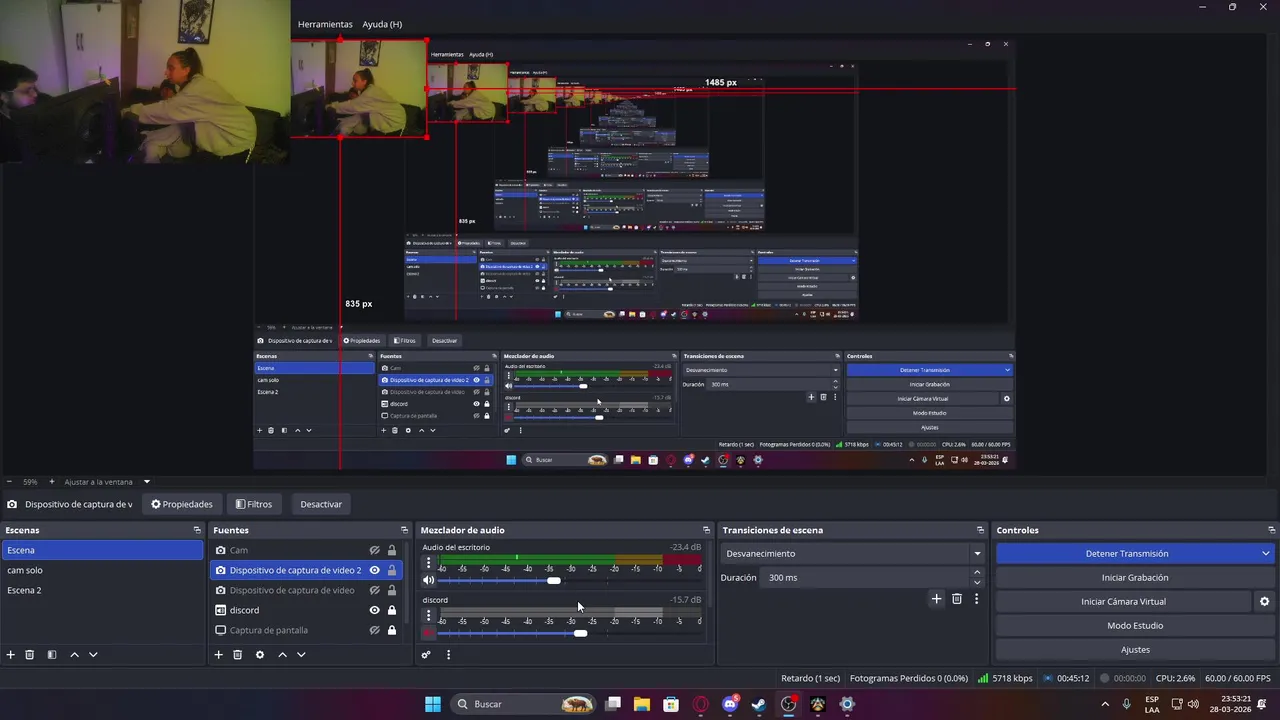Add a new scene with the plus icon
Screen dimensions: 1280x720
coord(11,655)
